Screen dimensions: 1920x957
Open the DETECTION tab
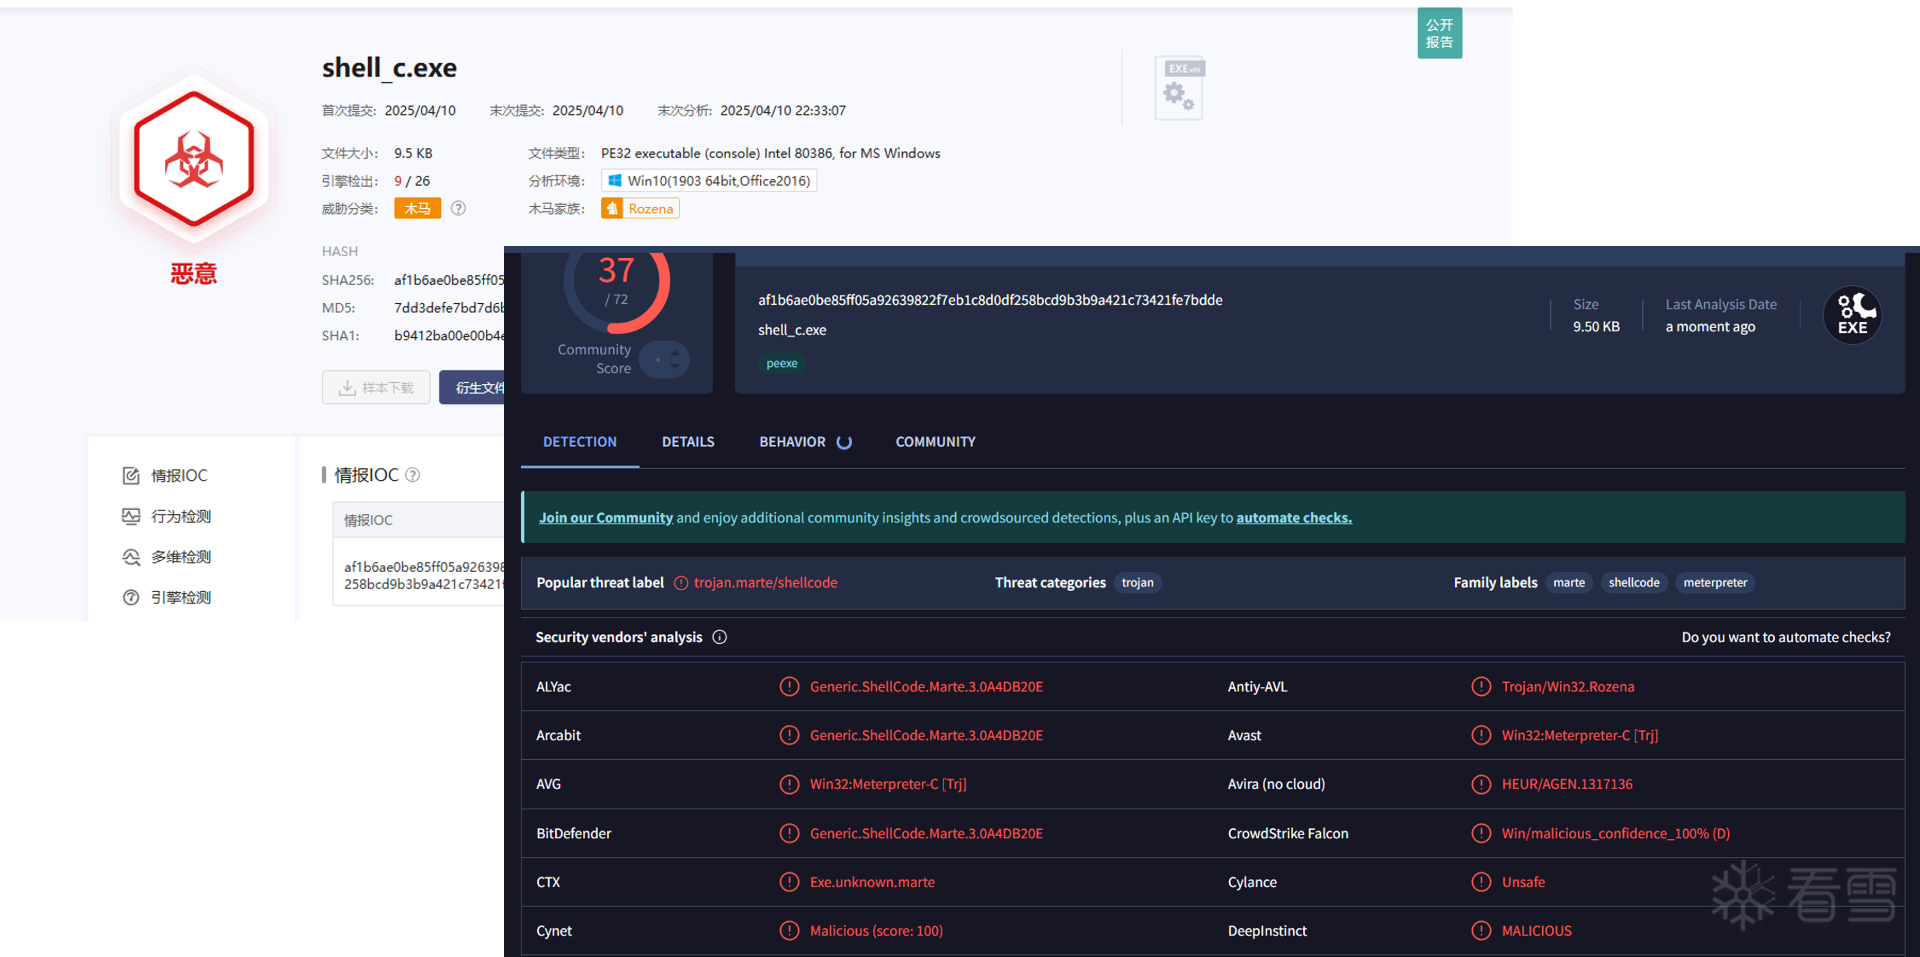click(580, 442)
